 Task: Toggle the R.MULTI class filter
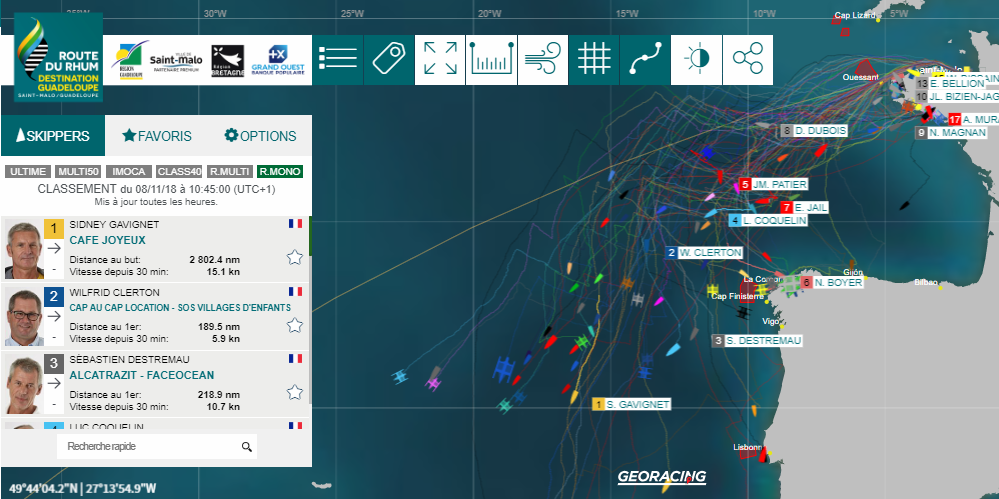coord(230,171)
